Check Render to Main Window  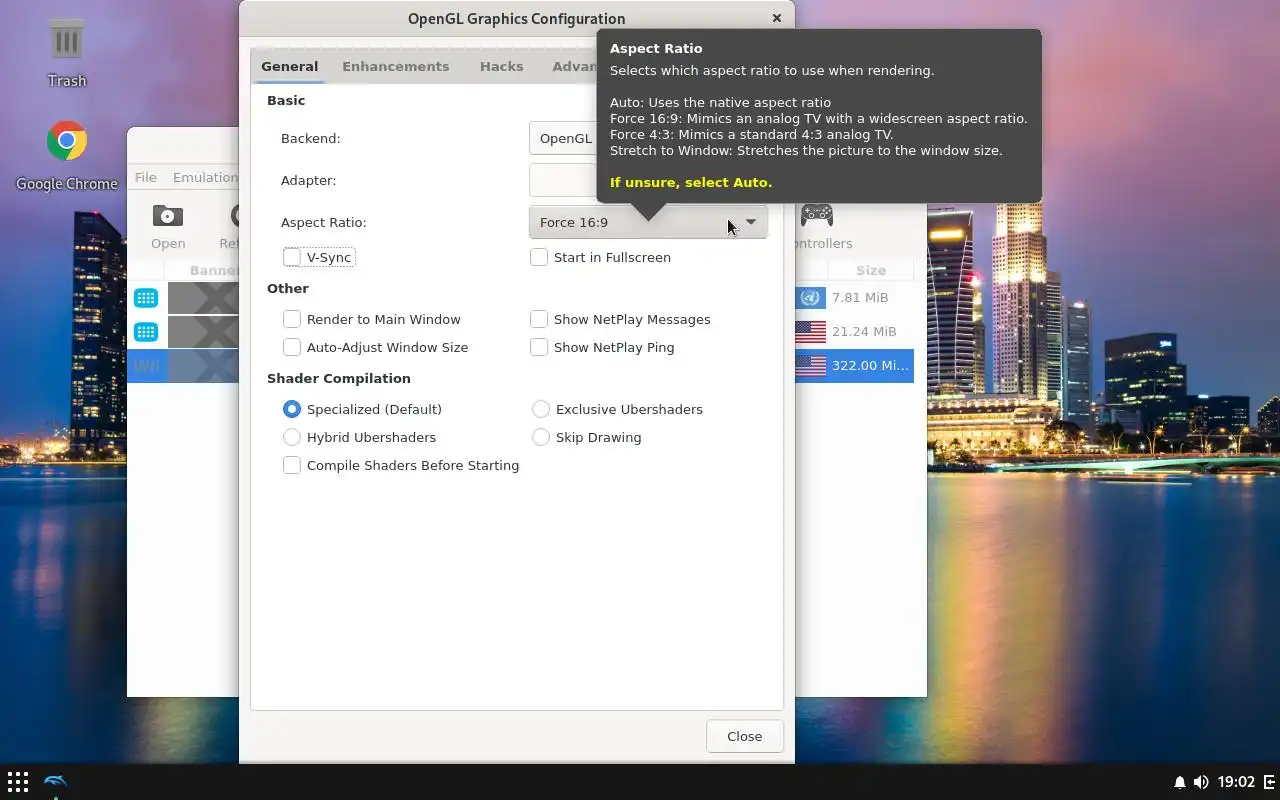click(292, 319)
